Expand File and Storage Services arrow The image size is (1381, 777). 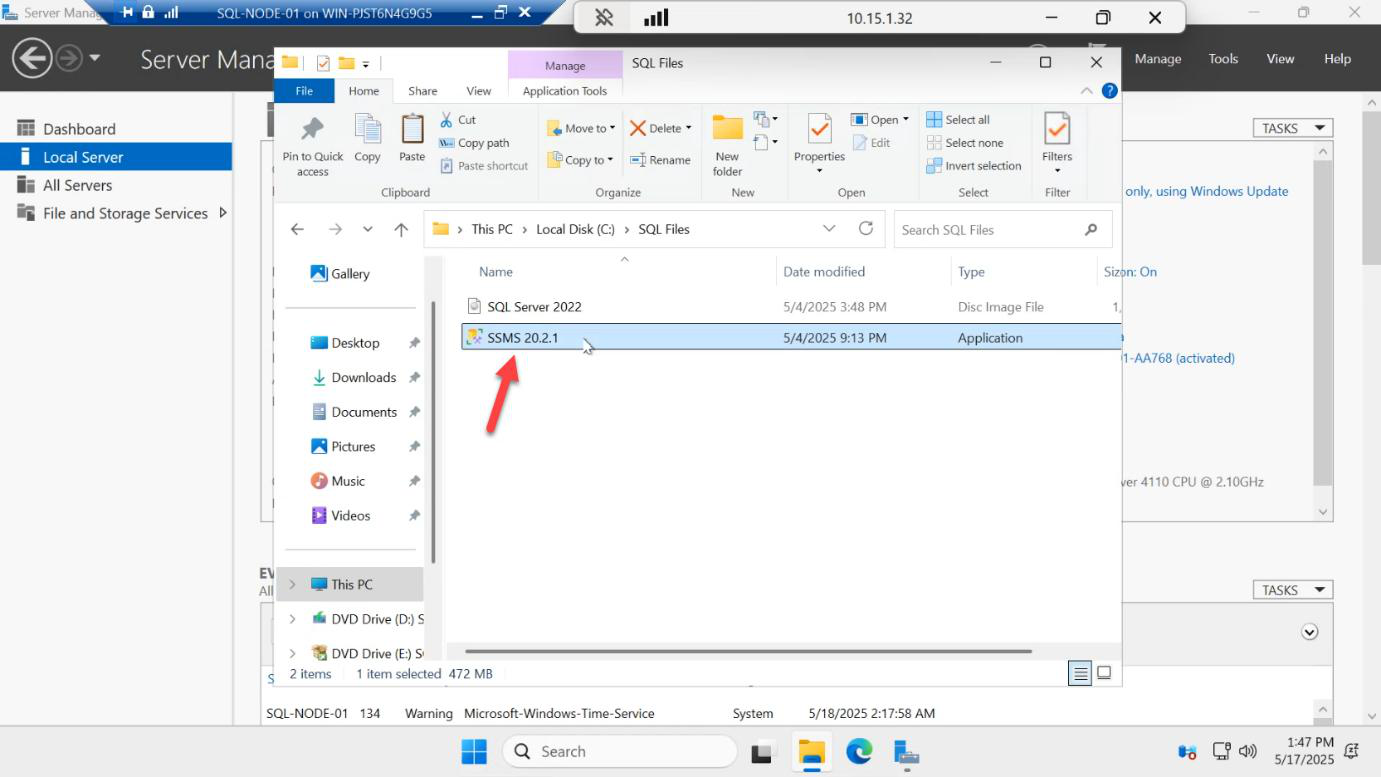coord(222,213)
